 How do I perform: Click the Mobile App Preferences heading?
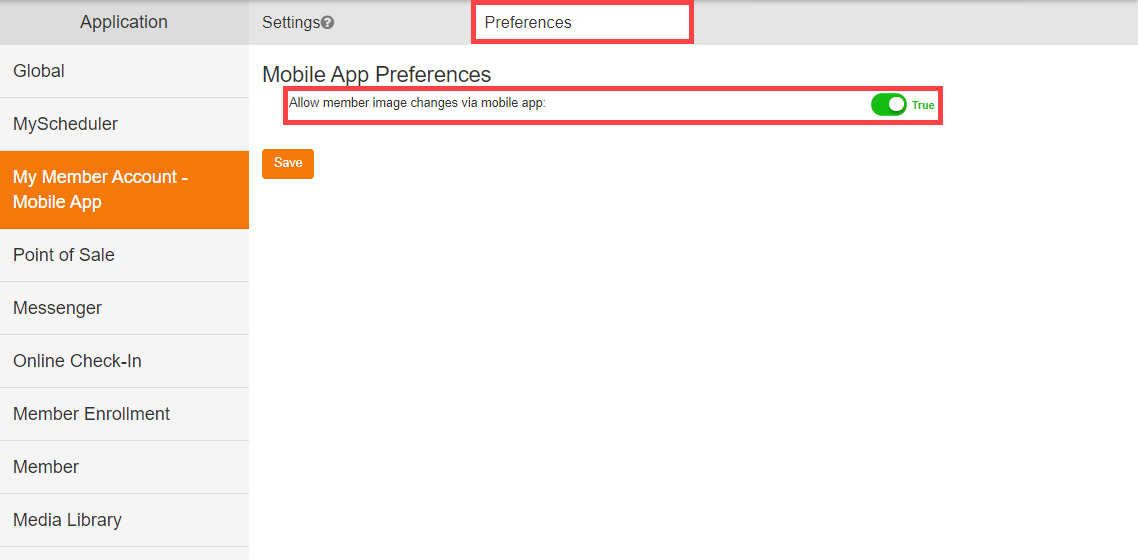pyautogui.click(x=377, y=74)
